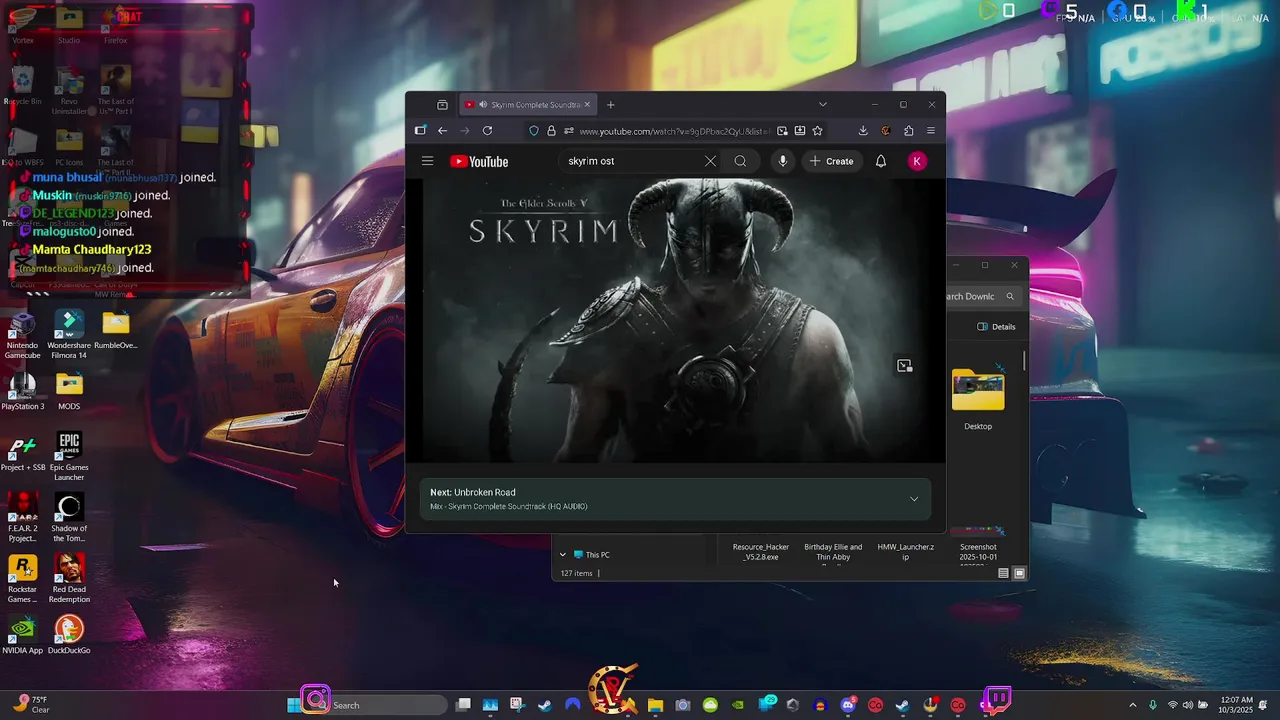Image resolution: width=1280 pixels, height=720 pixels.
Task: Clear the skyrim ost search text
Action: pyautogui.click(x=710, y=161)
